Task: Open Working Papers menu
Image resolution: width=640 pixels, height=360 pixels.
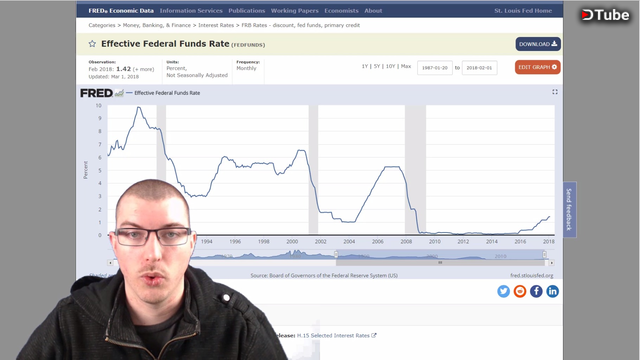Action: pyautogui.click(x=294, y=11)
